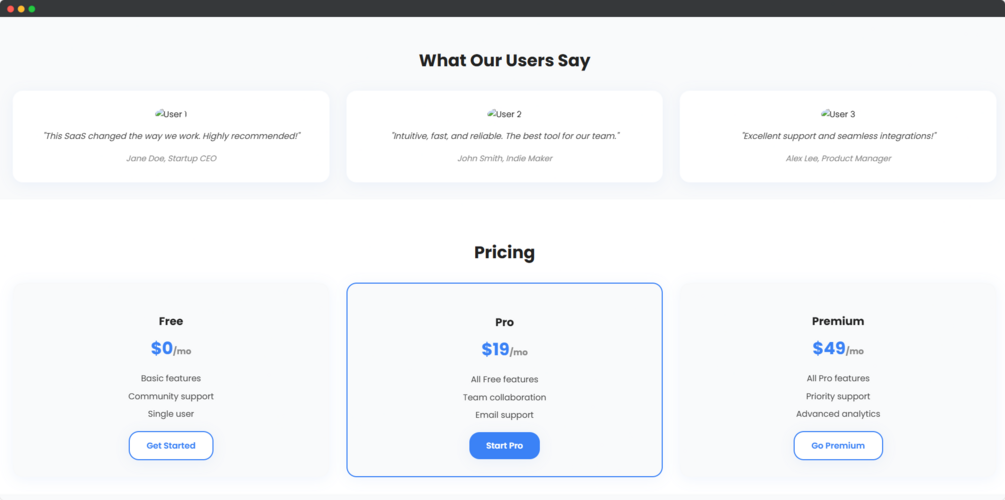Click the Go Premium button
The height and width of the screenshot is (500, 1005).
[x=838, y=446]
